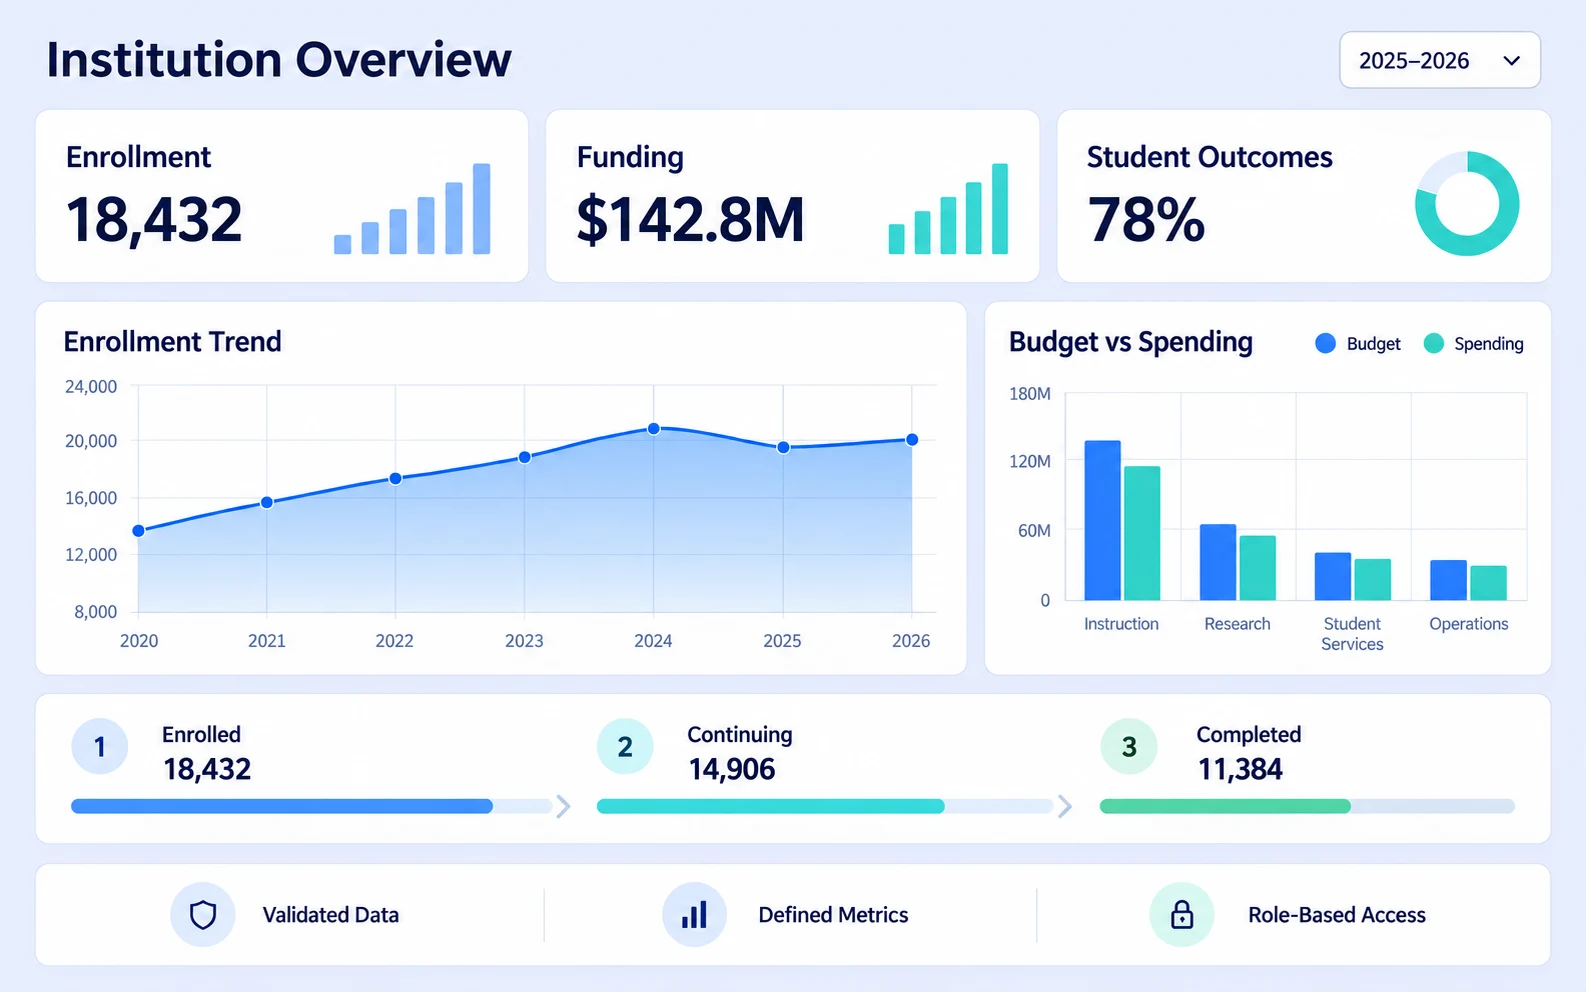1586x992 pixels.
Task: Click the Completed count 11,384
Action: tap(1240, 769)
